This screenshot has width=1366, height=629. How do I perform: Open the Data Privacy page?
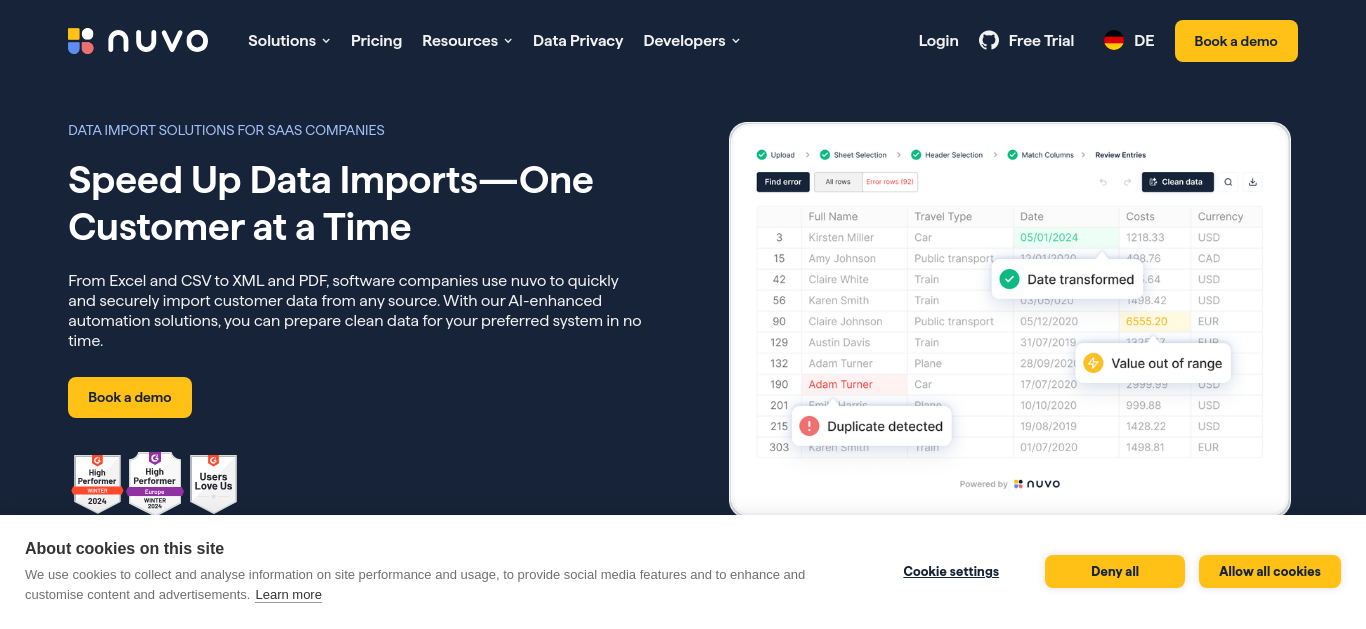point(578,41)
